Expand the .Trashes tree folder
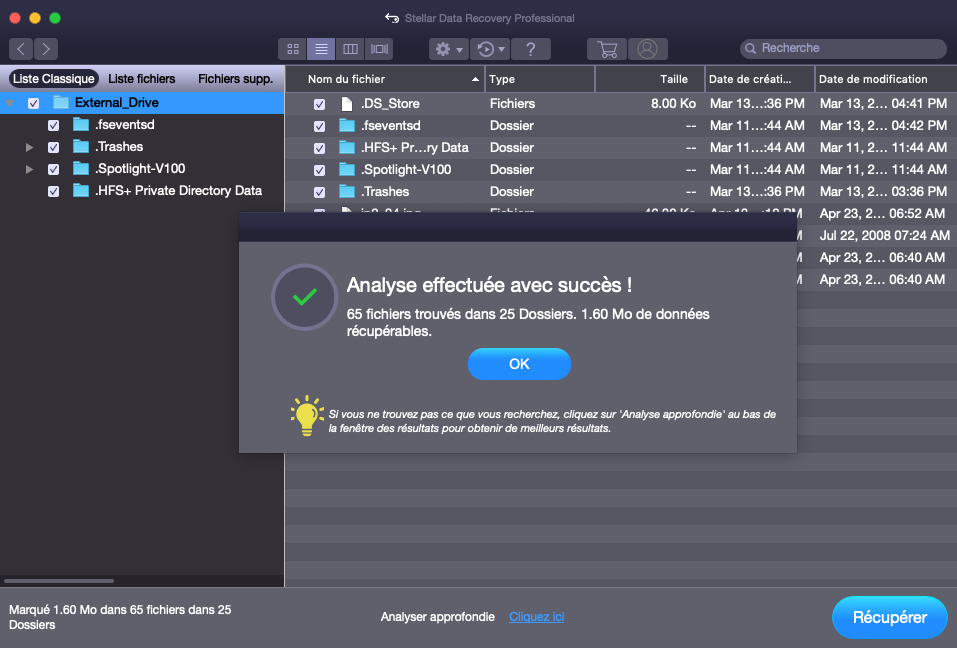 29,147
